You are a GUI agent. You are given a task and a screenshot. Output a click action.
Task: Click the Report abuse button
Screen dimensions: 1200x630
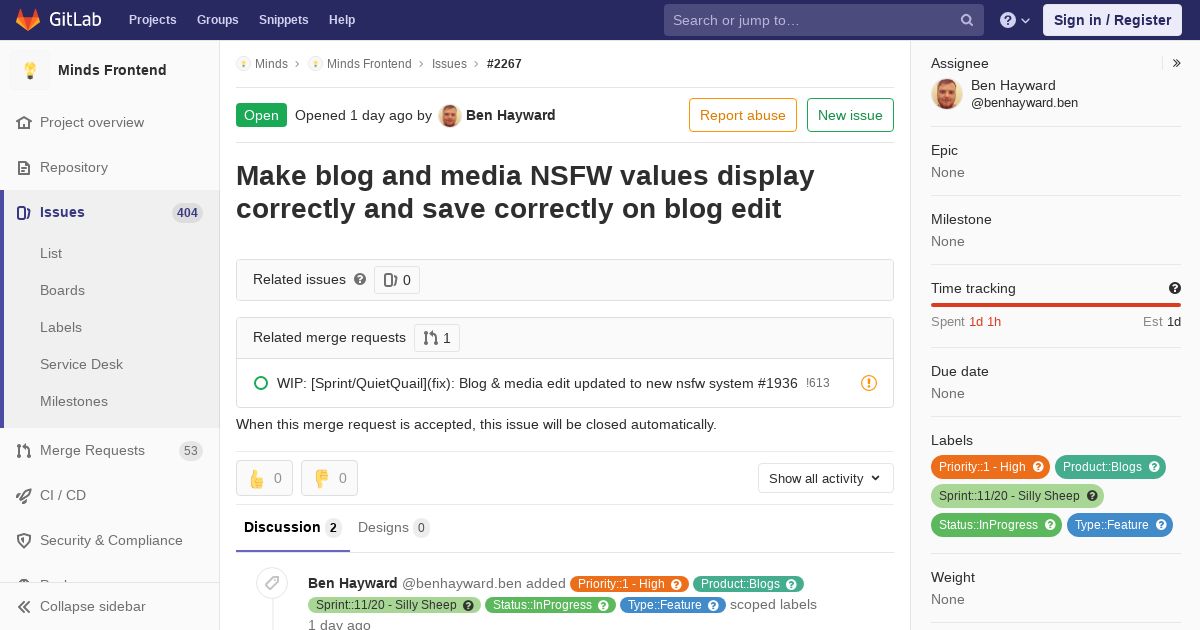pyautogui.click(x=743, y=115)
